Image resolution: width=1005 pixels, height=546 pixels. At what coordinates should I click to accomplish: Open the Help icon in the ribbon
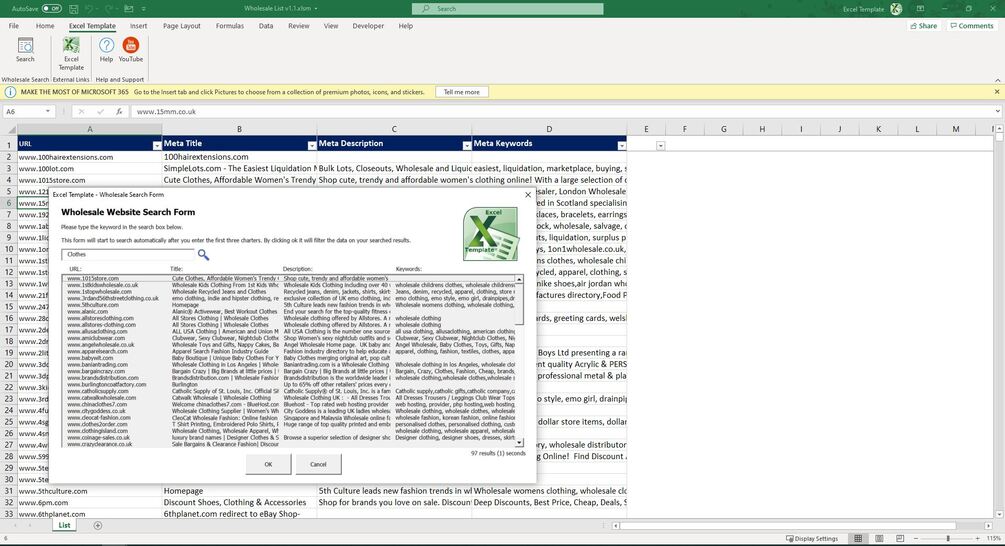point(106,49)
